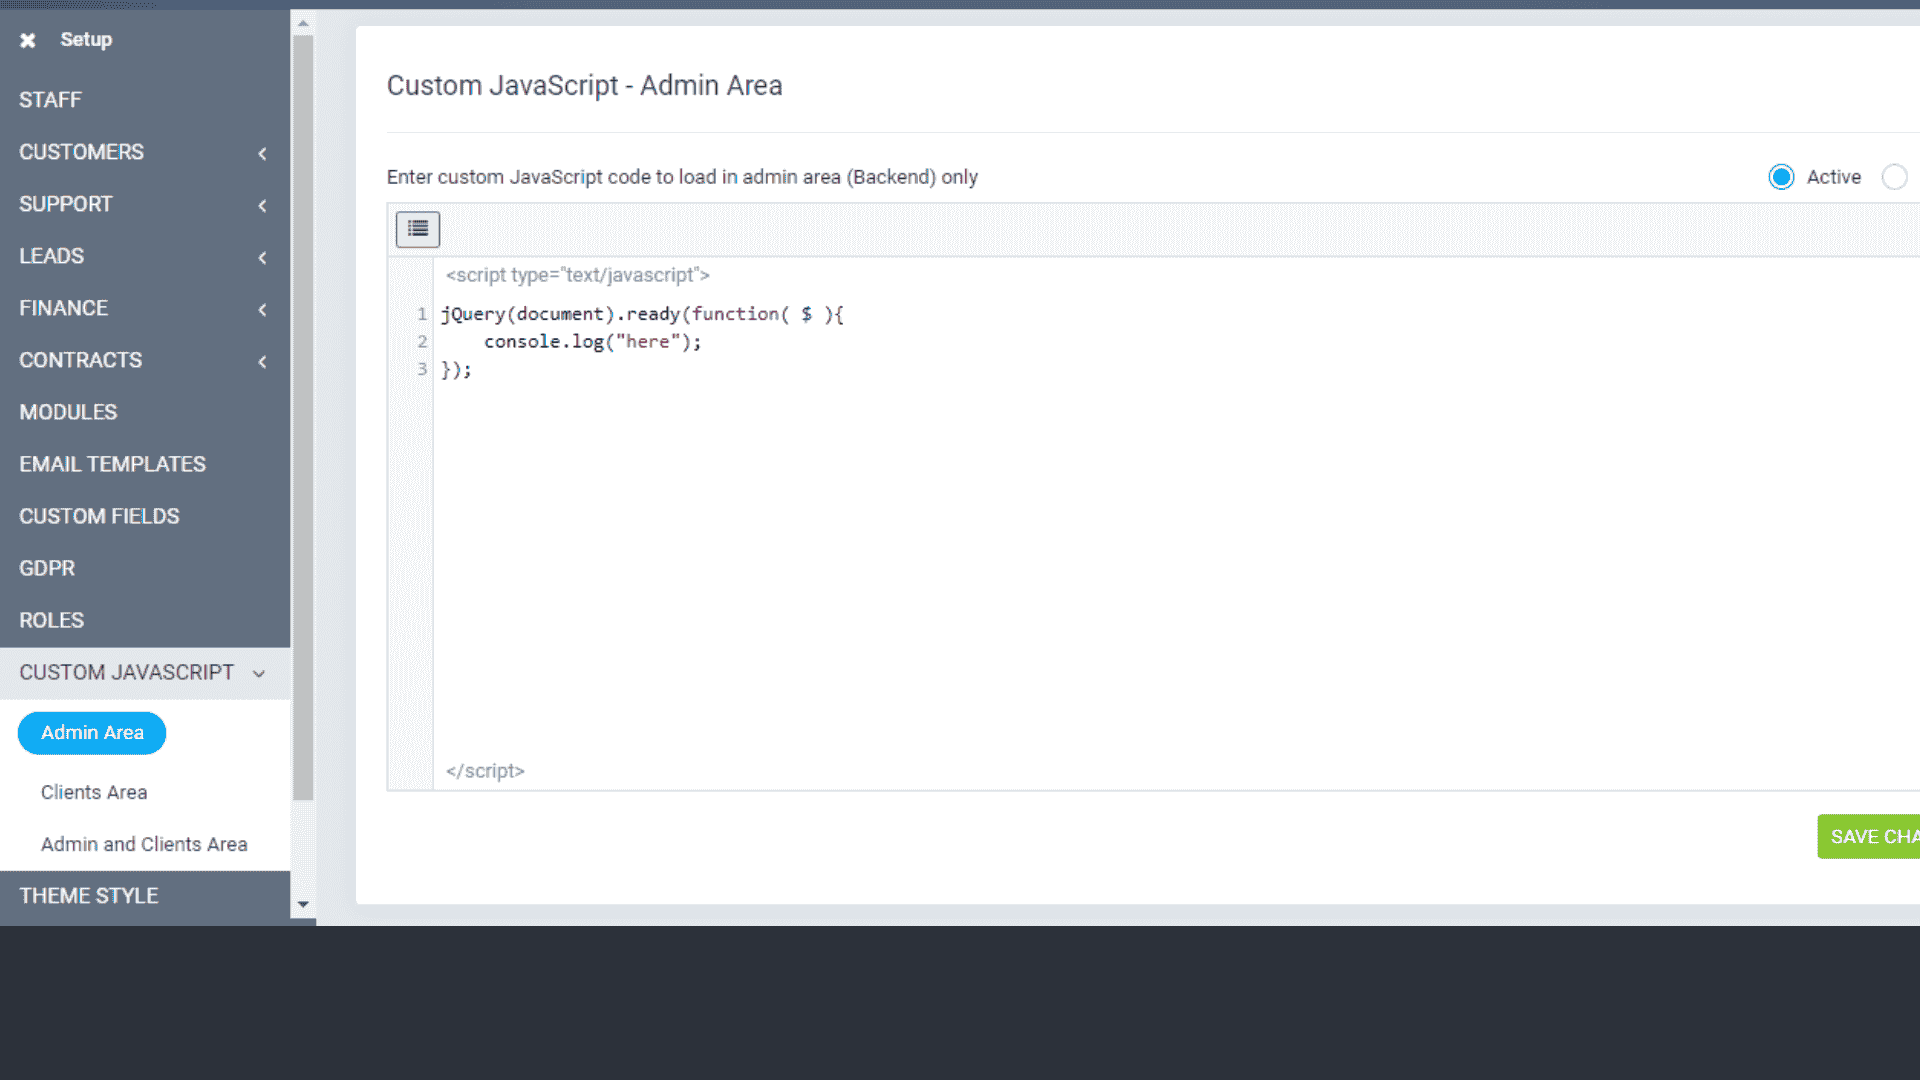Select the inactive radio option on the right
The height and width of the screenshot is (1080, 1920).
1895,176
